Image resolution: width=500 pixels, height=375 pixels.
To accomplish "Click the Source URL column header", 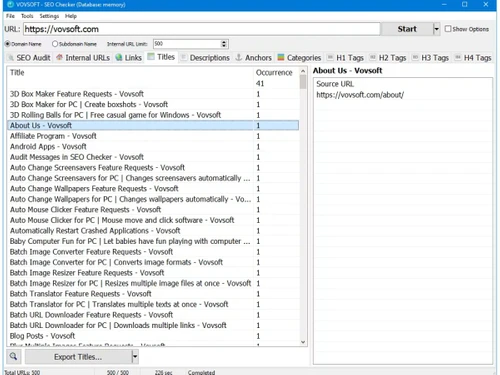I will pyautogui.click(x=402, y=84).
